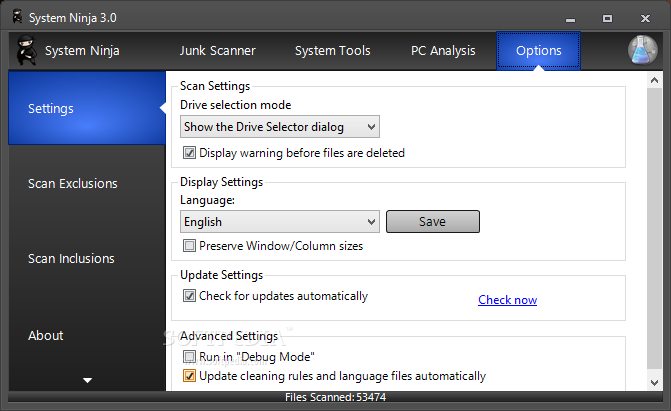Click the ninja icon in the title bar

click(13, 16)
